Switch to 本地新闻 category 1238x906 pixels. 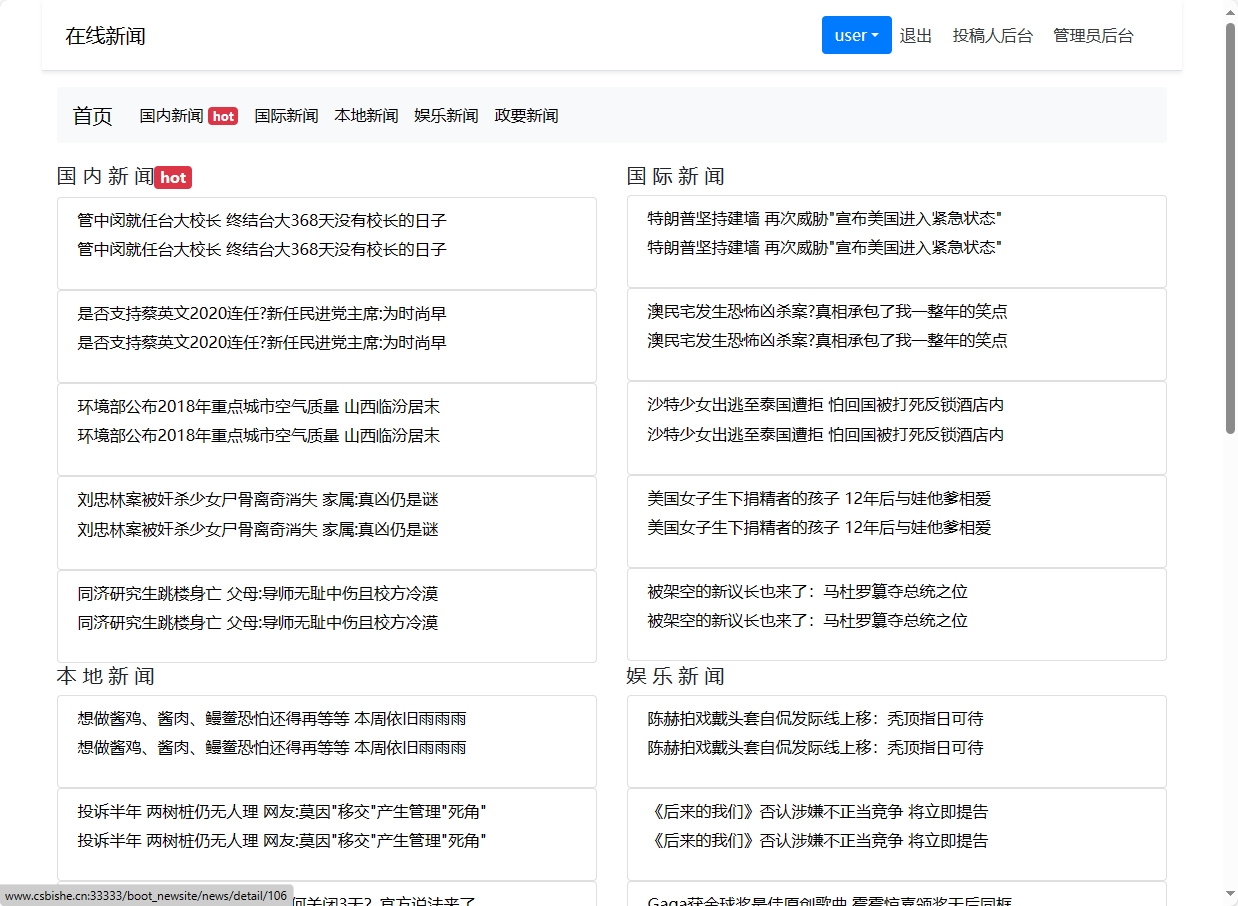[x=365, y=115]
